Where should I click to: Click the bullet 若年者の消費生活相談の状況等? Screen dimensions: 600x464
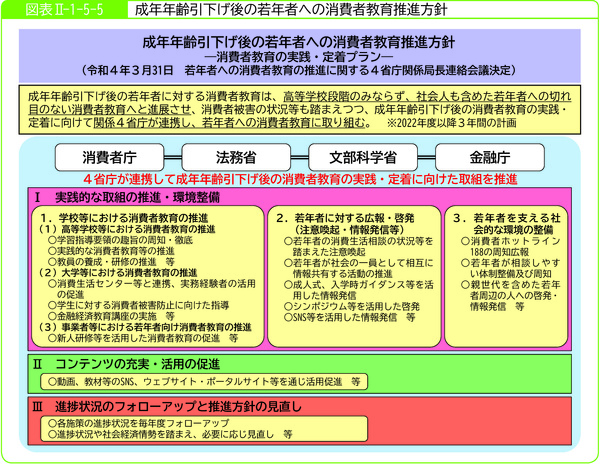359,246
